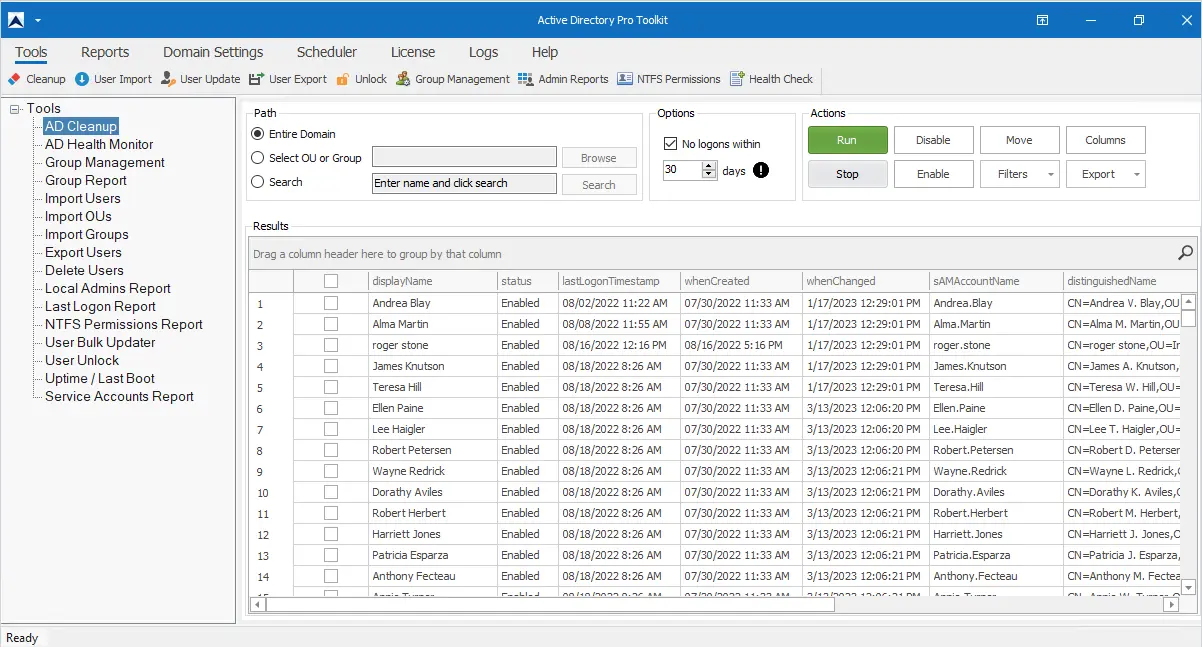Image resolution: width=1202 pixels, height=647 pixels.
Task: Click the ribbon display options icon in title bar
Action: pyautogui.click(x=1042, y=20)
